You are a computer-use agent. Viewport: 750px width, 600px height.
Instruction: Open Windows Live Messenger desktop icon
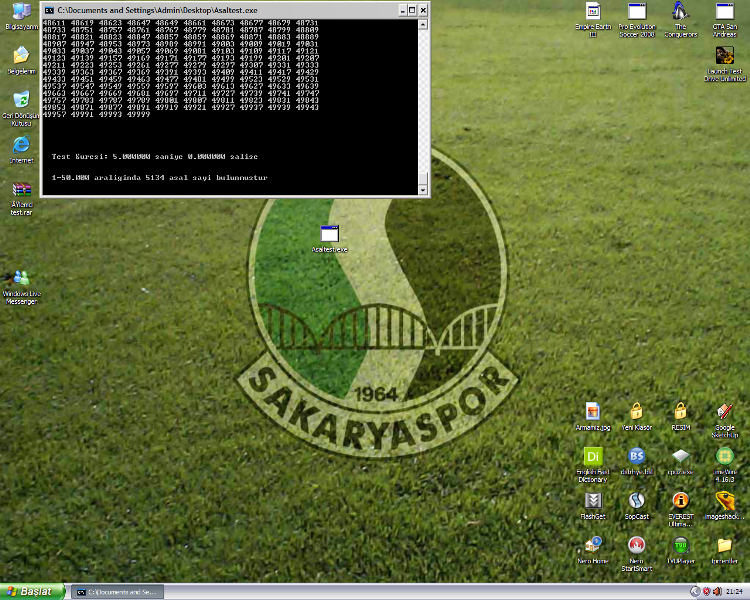[x=22, y=287]
